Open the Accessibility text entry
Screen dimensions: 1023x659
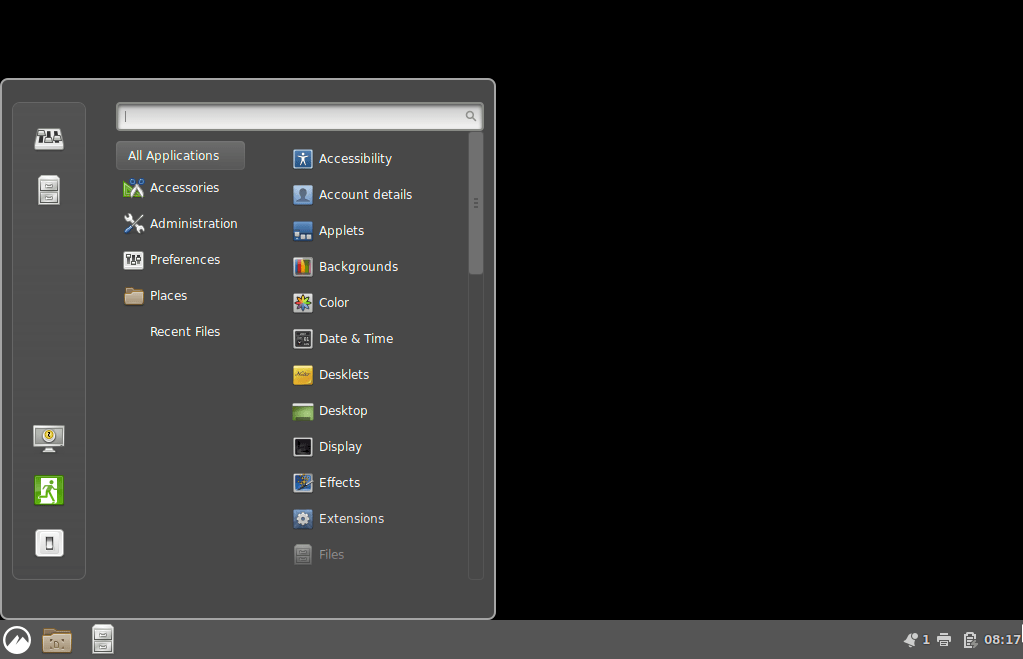pyautogui.click(x=356, y=159)
